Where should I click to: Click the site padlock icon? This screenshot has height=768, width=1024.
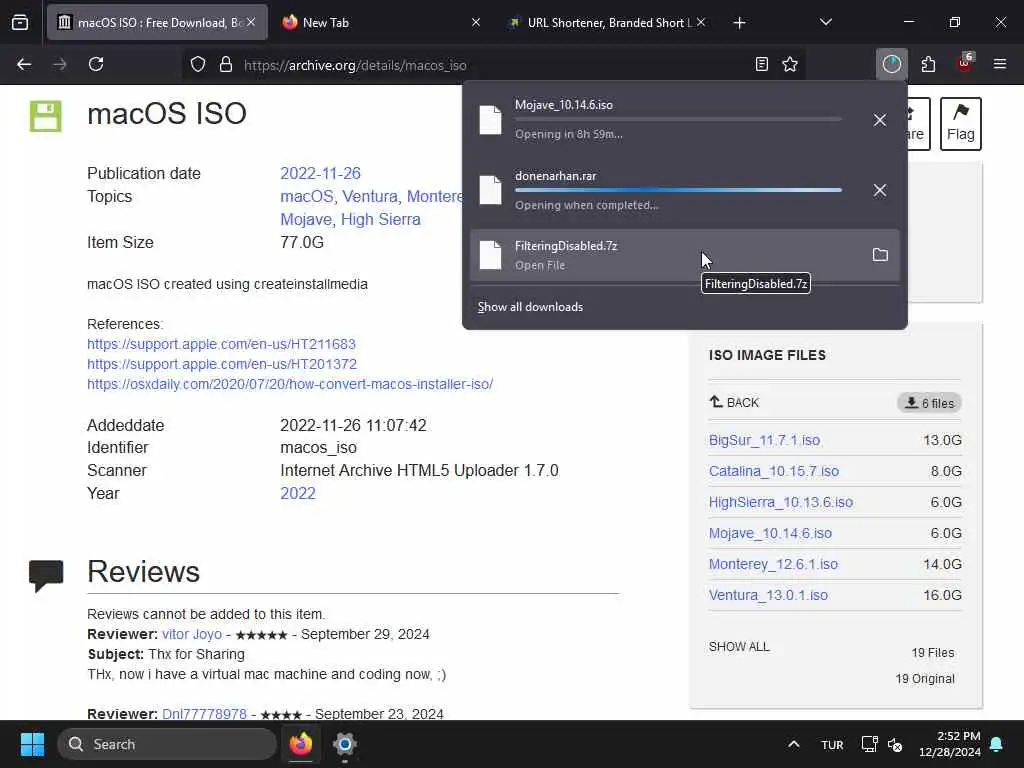click(226, 64)
